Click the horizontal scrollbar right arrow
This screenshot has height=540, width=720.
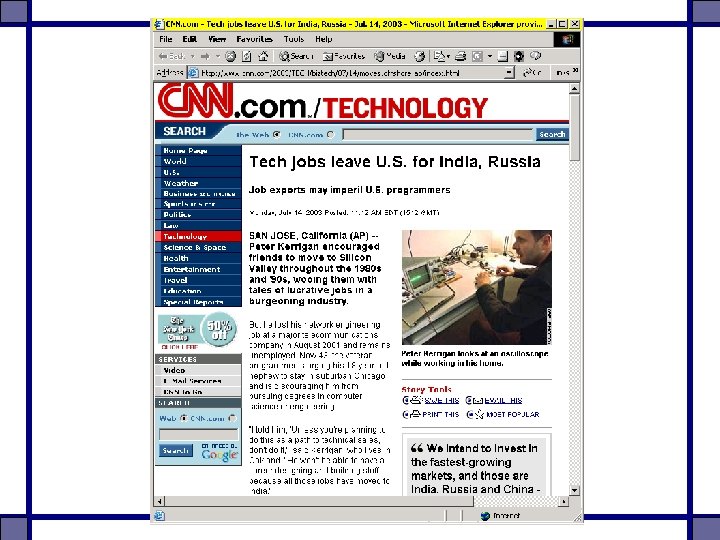pyautogui.click(x=564, y=501)
